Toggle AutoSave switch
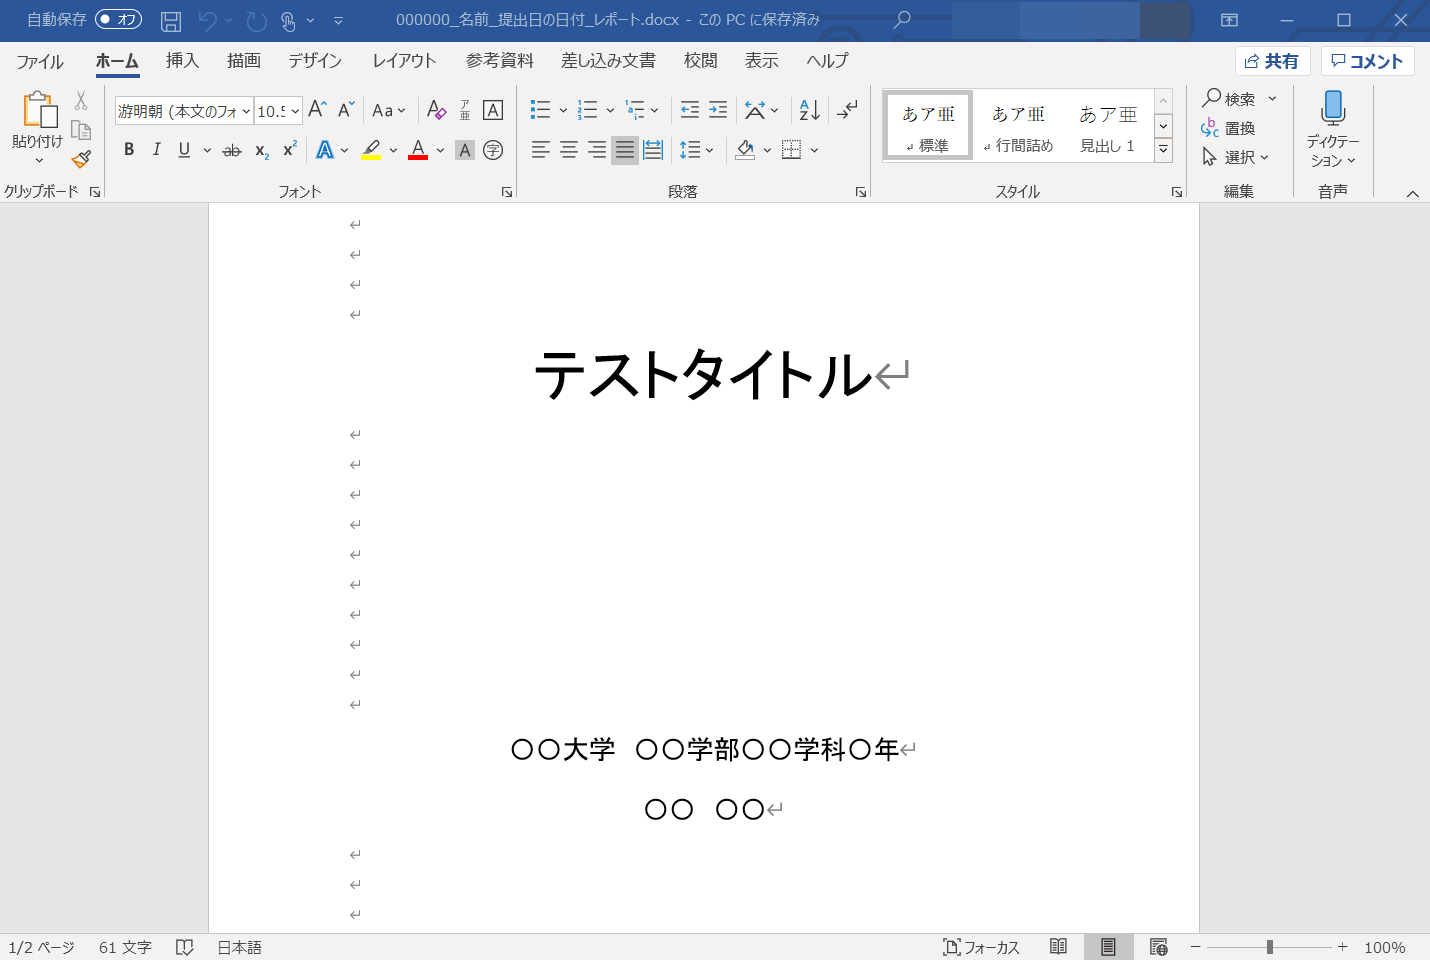 click(x=118, y=19)
